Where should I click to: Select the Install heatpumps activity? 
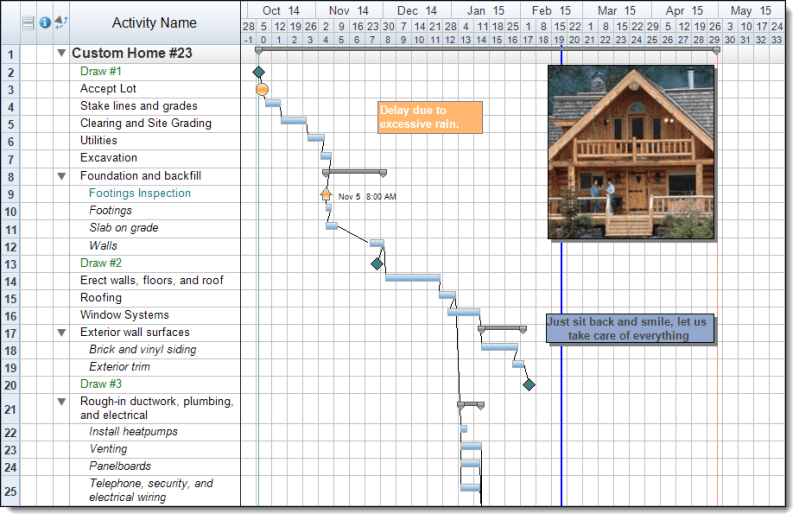pos(134,432)
